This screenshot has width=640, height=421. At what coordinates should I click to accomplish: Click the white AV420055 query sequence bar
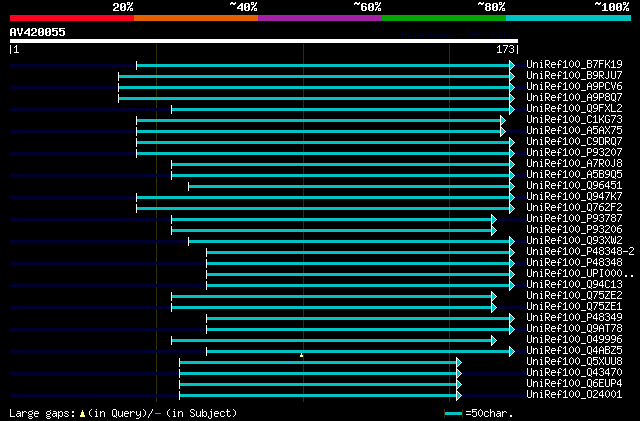click(x=264, y=41)
